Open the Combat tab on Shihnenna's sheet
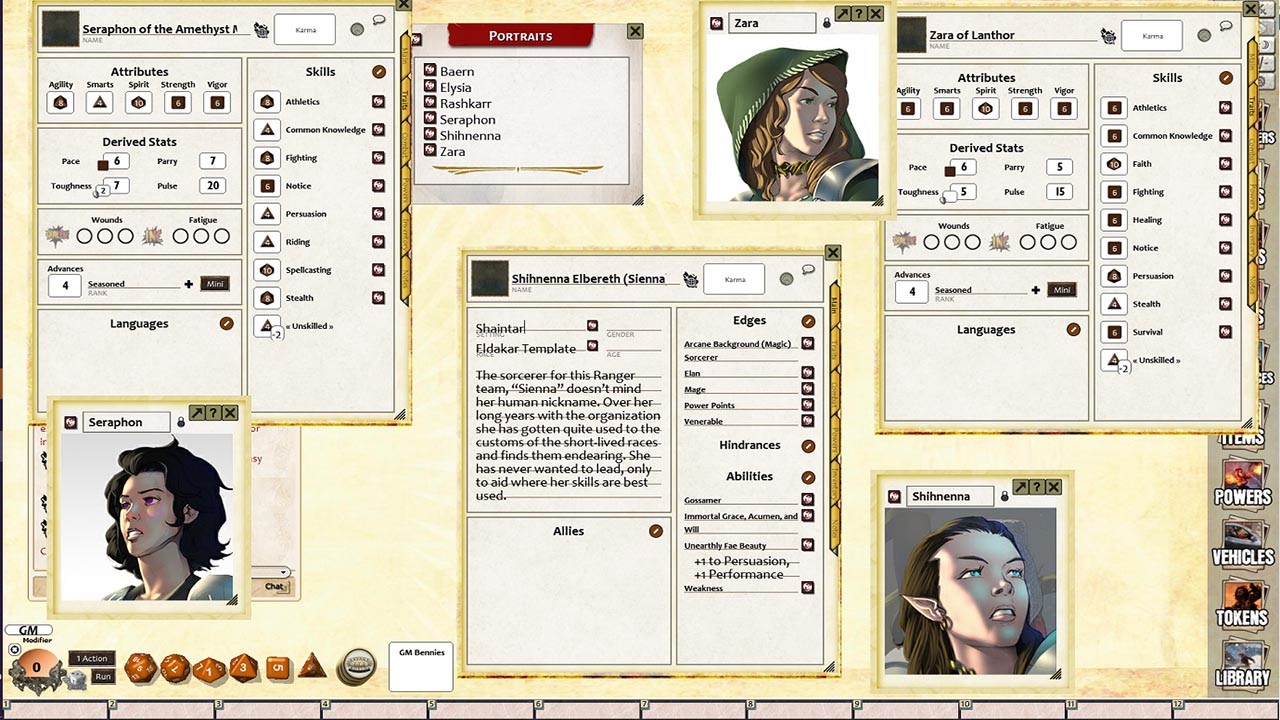 pos(835,395)
